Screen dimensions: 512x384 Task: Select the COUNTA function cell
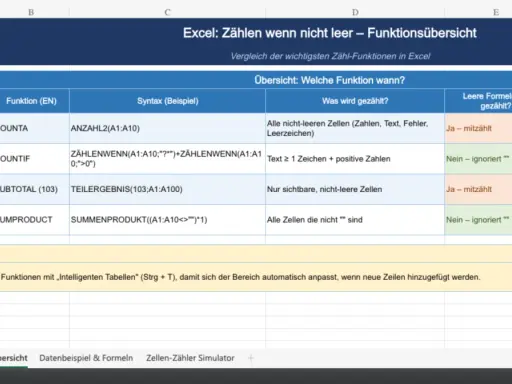[x=35, y=128]
